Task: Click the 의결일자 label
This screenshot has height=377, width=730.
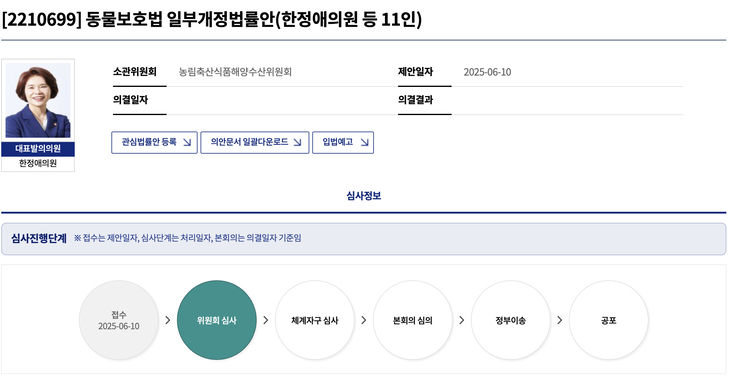Action: click(131, 100)
